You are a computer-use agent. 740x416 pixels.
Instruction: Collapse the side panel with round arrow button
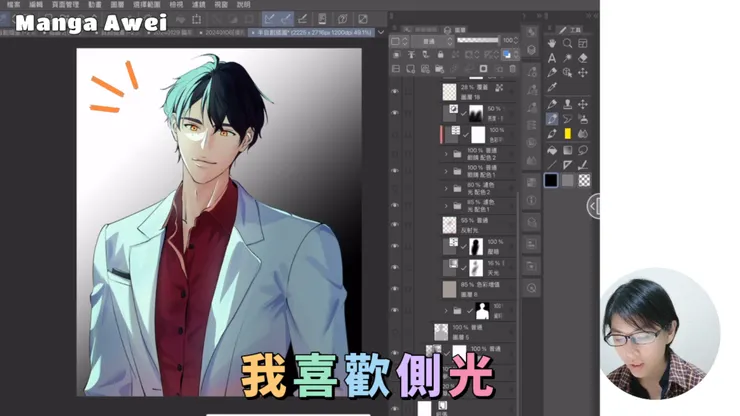[x=594, y=206]
